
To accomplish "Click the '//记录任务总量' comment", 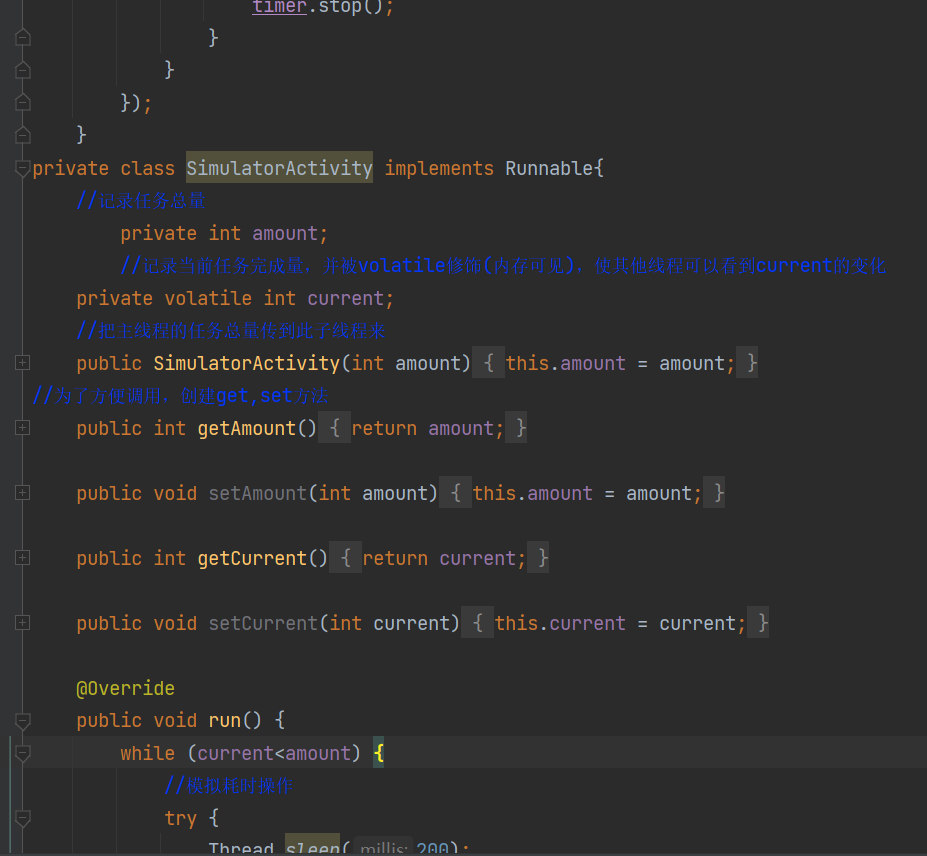I will coord(141,201).
